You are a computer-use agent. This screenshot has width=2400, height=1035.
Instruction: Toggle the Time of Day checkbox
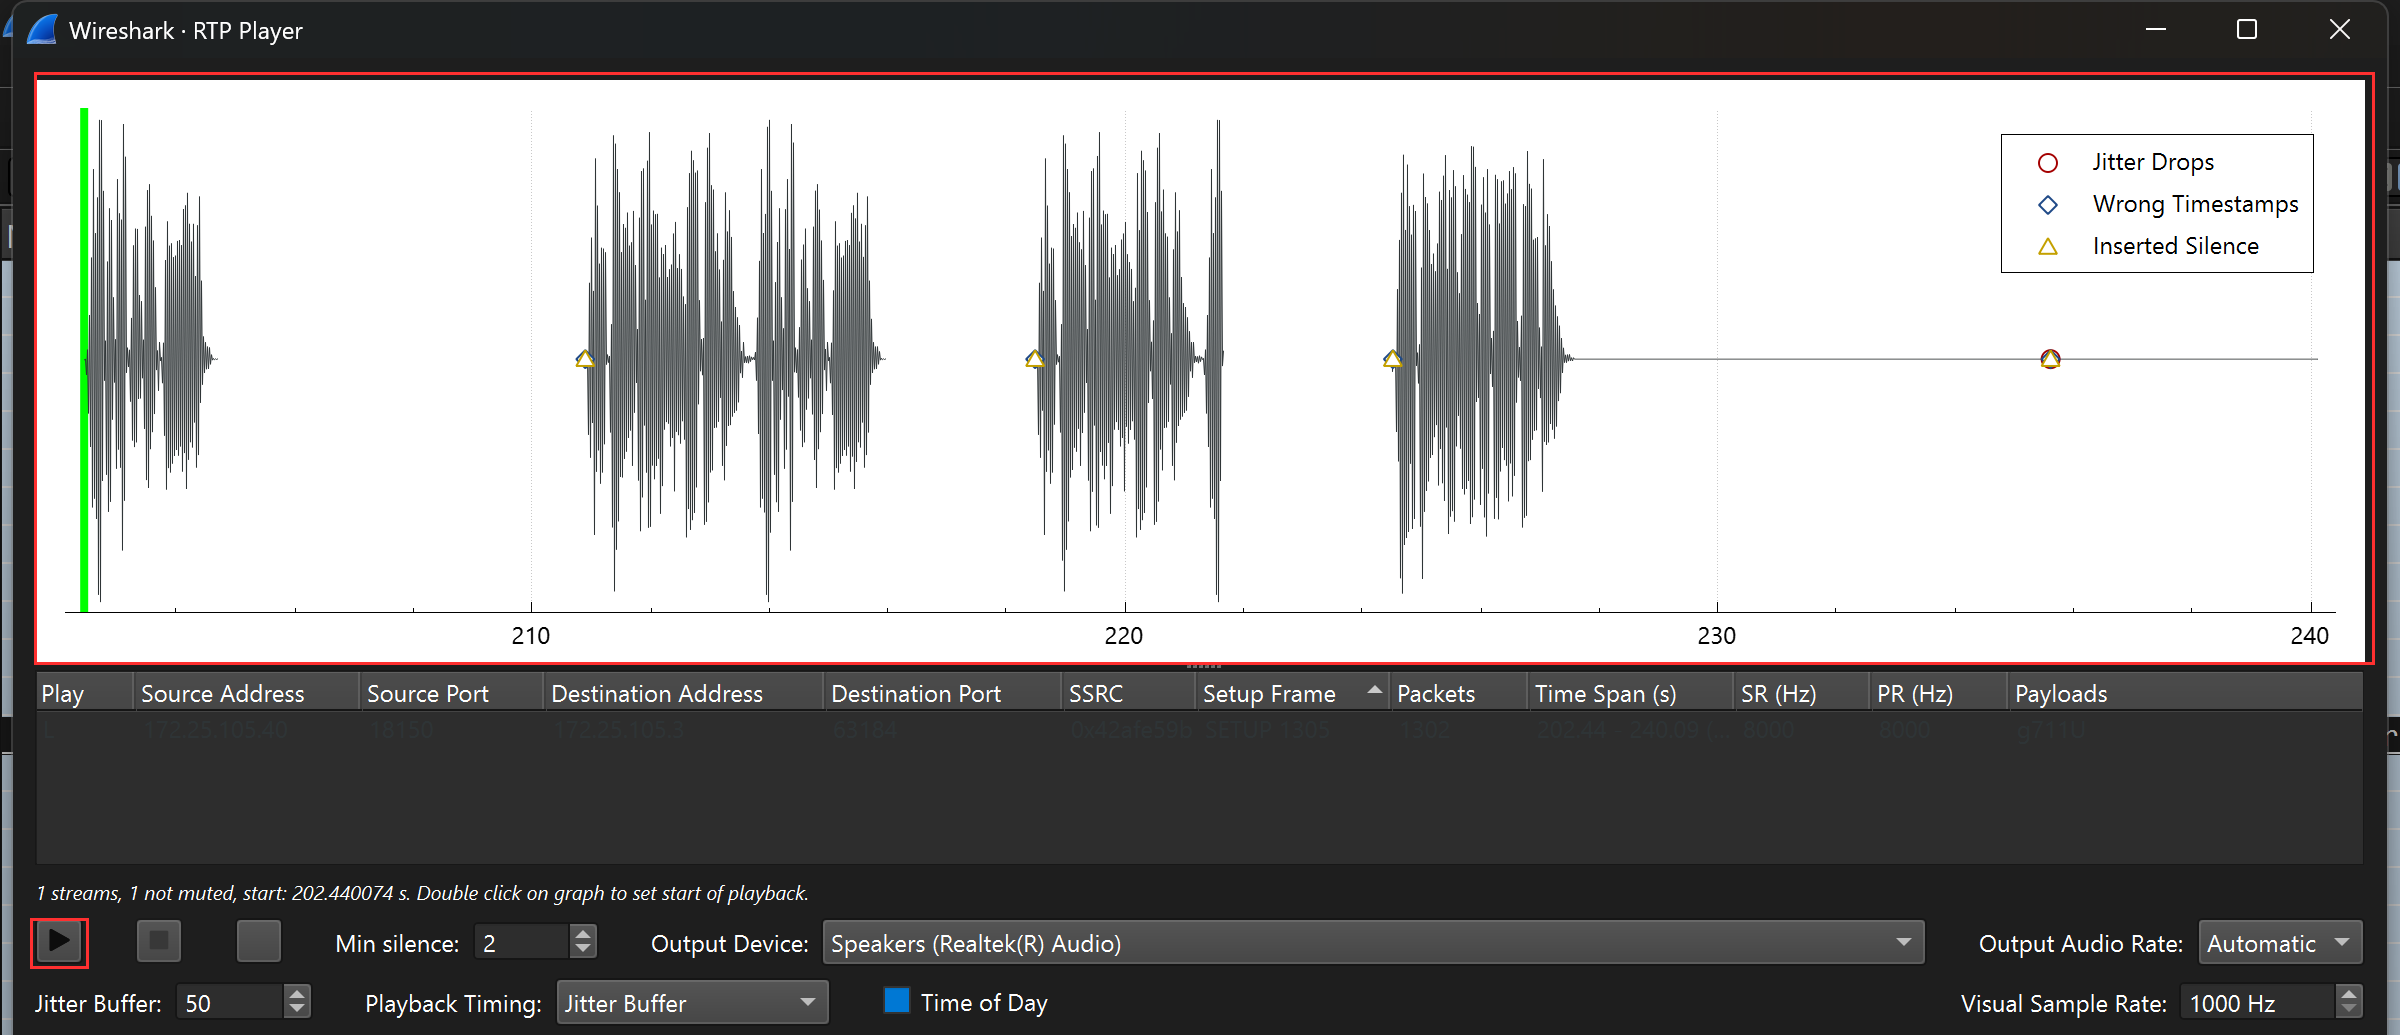[897, 1001]
